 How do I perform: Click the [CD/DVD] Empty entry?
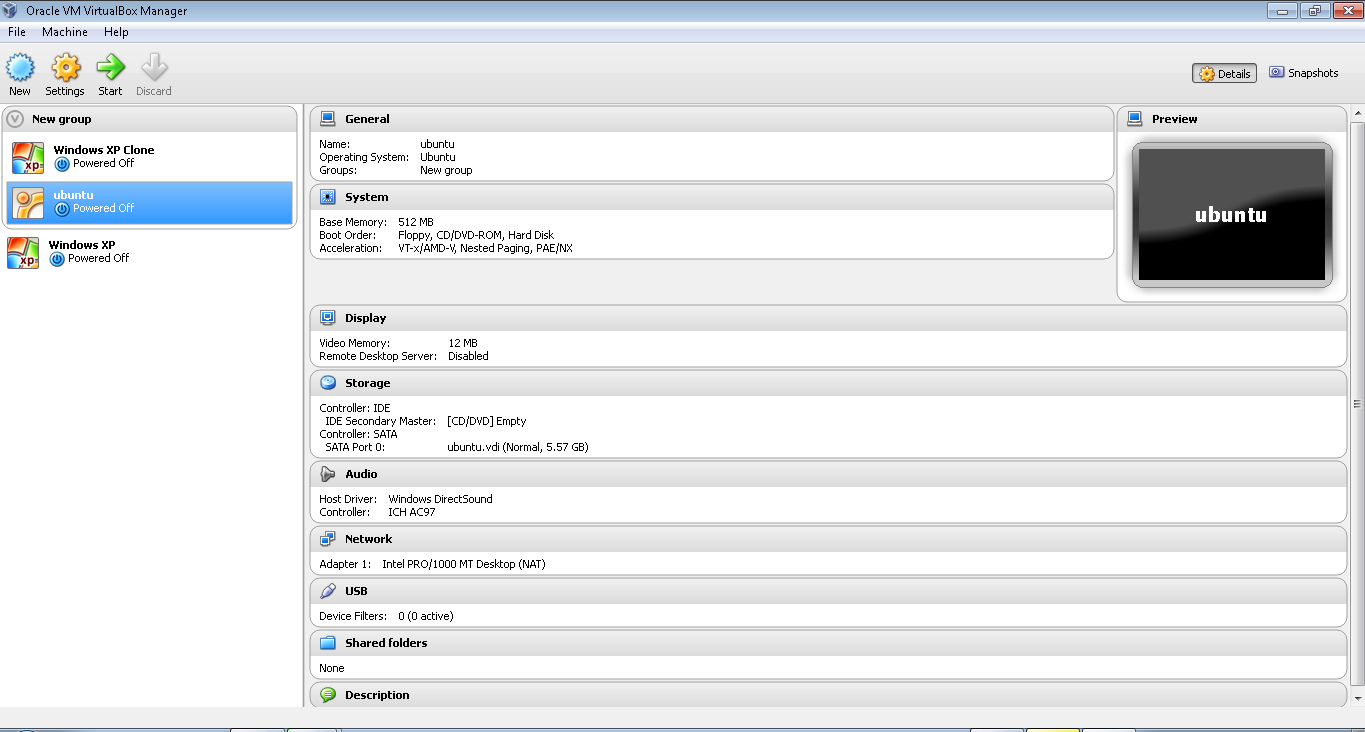click(487, 421)
